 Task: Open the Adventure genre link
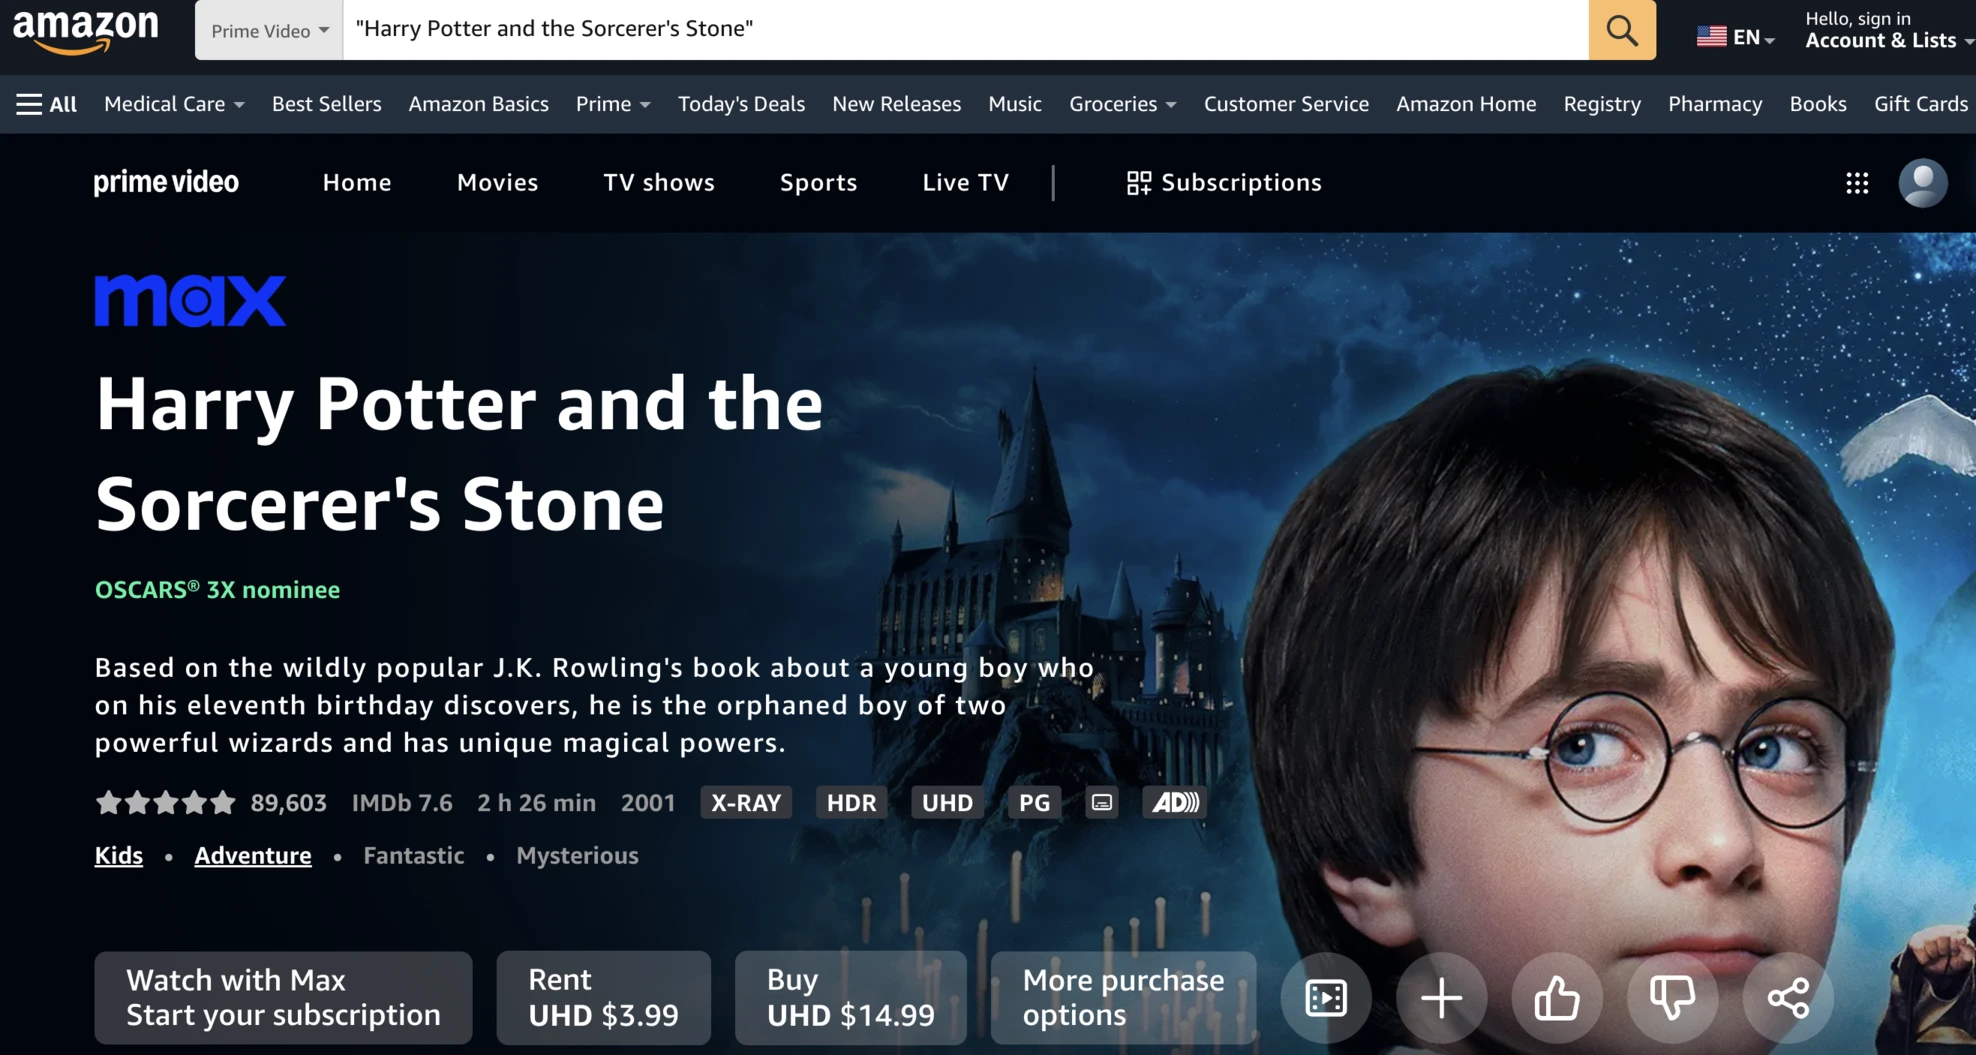coord(253,856)
